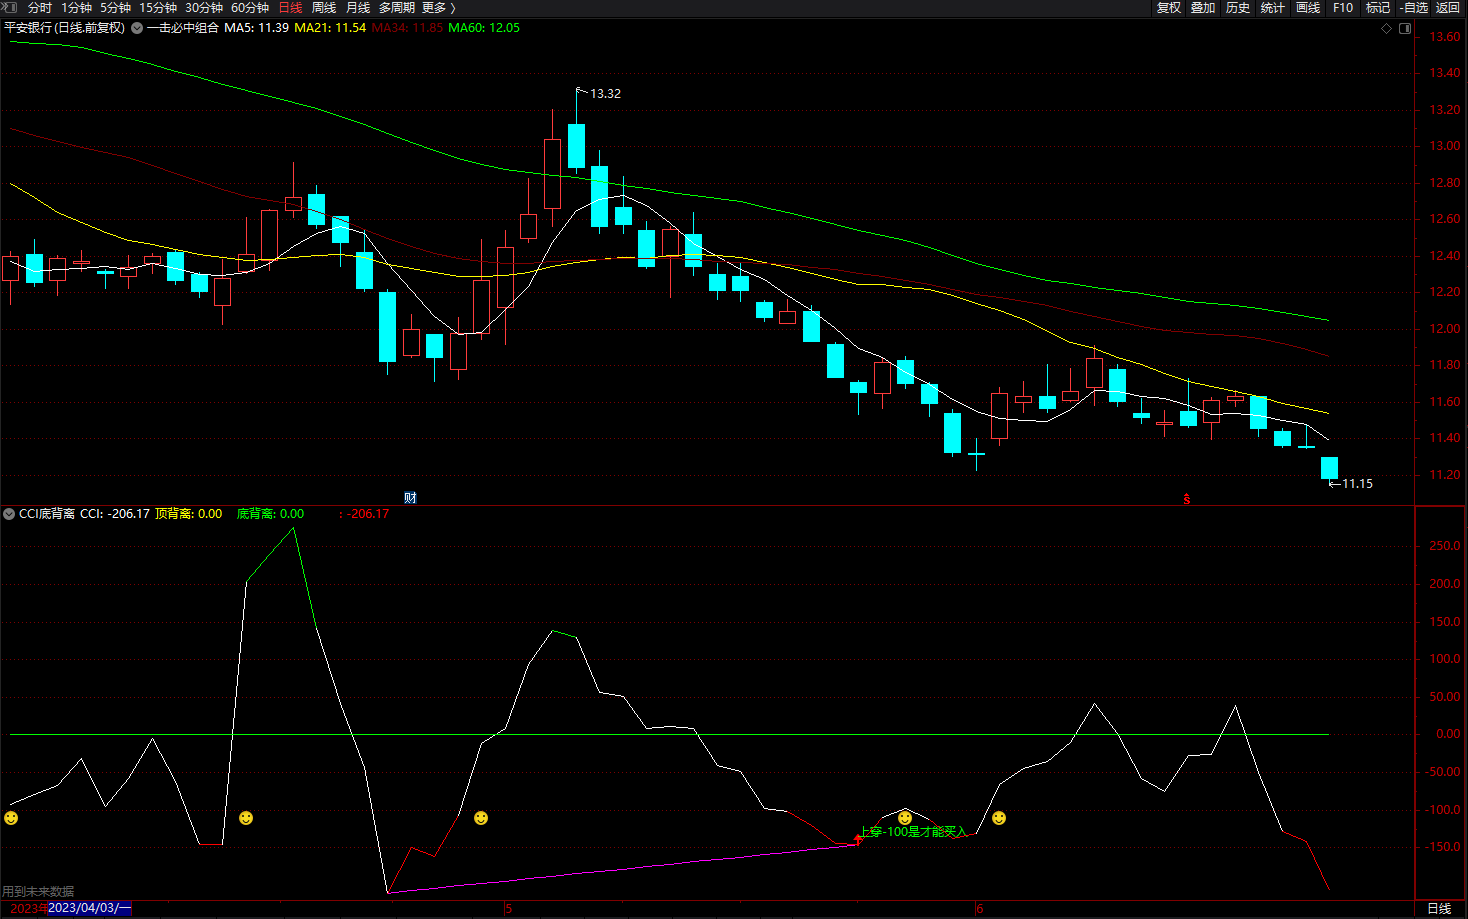This screenshot has width=1468, height=919.
Task: Click the green MA60 value label
Action: (x=484, y=28)
